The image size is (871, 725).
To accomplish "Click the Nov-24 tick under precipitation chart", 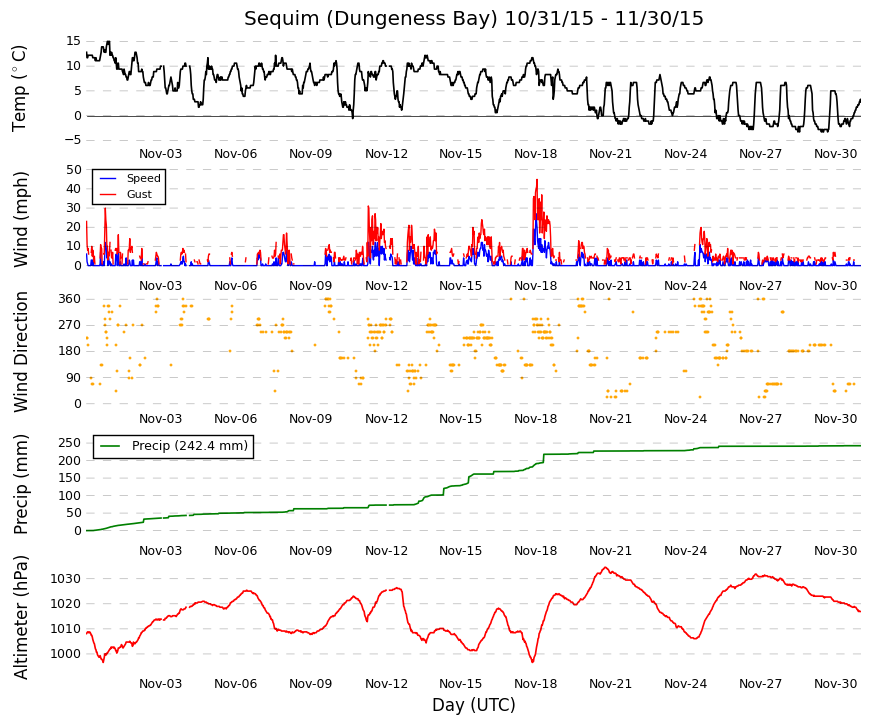I will coord(685,551).
